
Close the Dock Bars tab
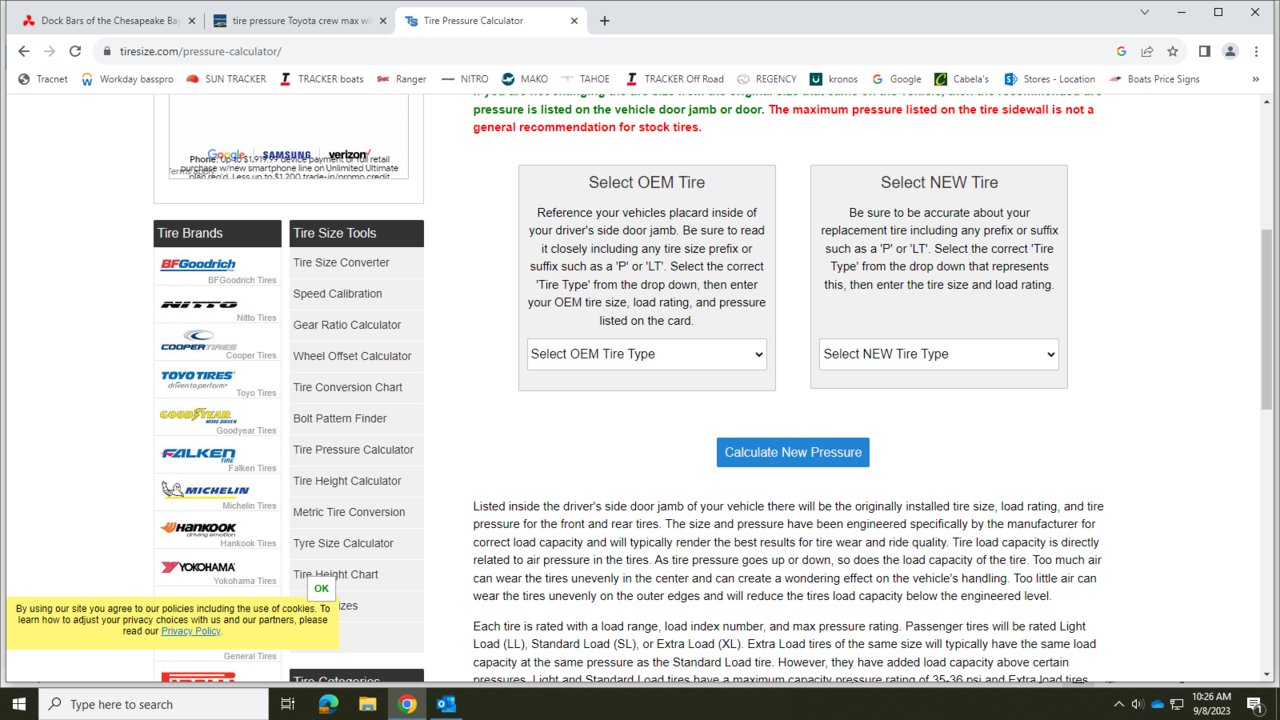(191, 20)
